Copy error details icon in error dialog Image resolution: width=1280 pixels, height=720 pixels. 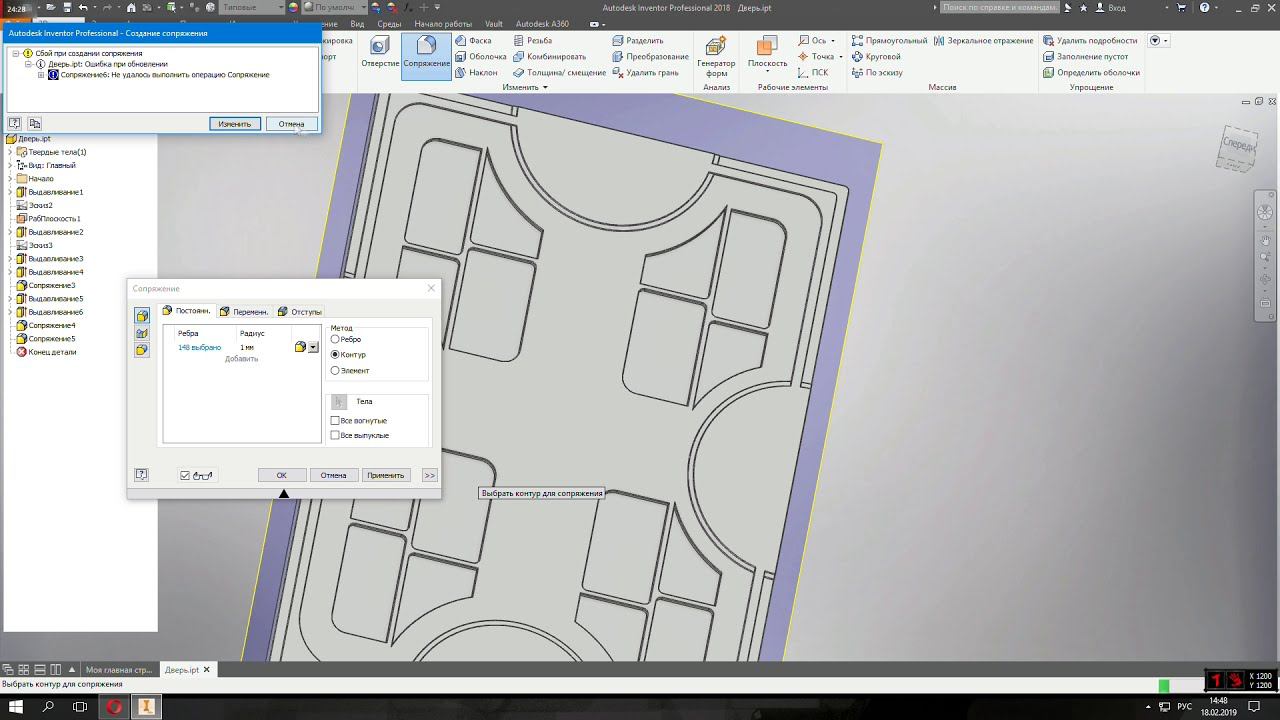(35, 124)
